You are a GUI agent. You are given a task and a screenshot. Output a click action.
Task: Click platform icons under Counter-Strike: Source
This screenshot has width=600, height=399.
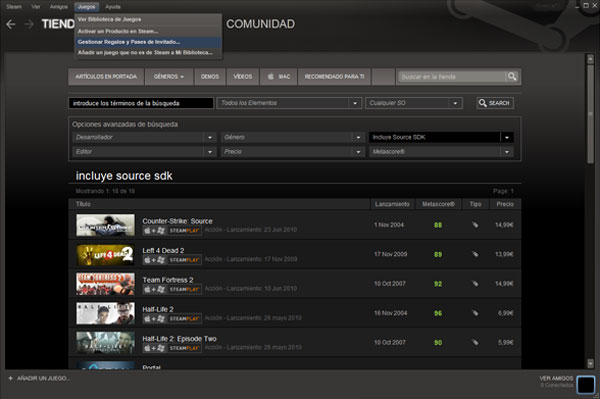coord(155,230)
